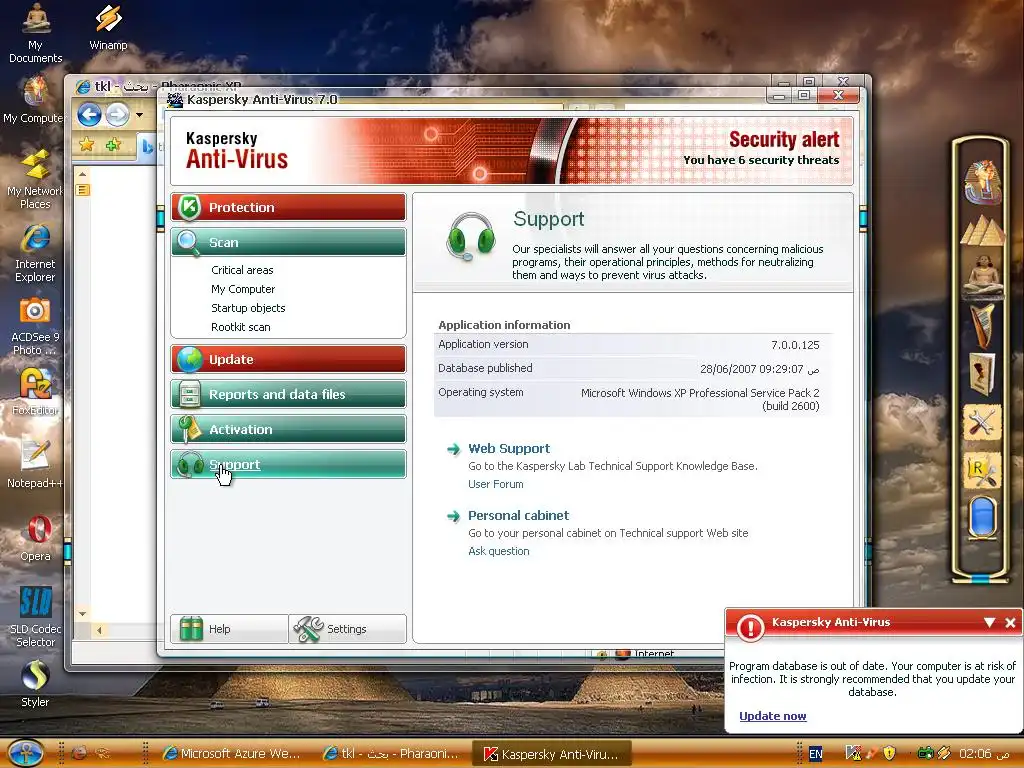1024x768 pixels.
Task: Click the papyrus book dock icon
Action: pyautogui.click(x=983, y=373)
